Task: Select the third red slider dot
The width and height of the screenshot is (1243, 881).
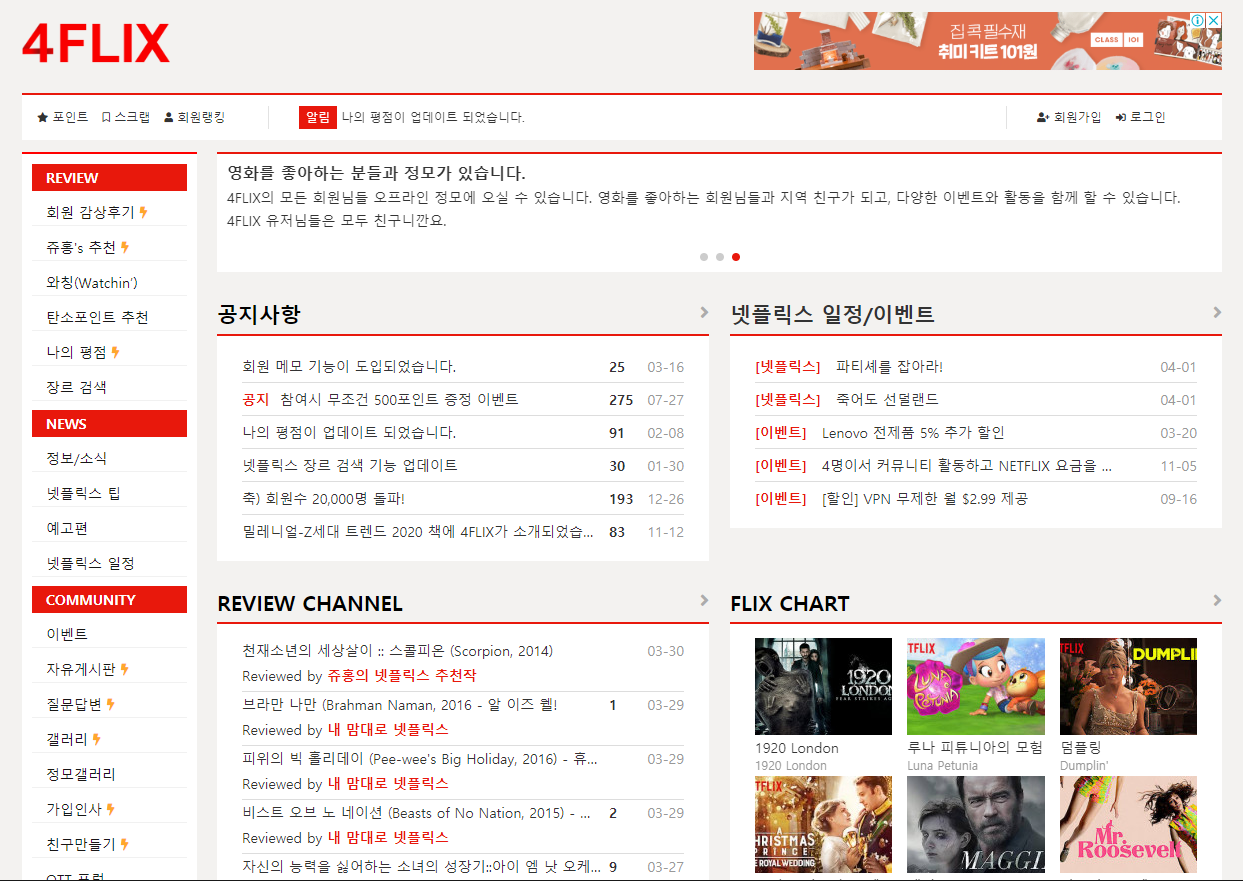Action: (736, 257)
